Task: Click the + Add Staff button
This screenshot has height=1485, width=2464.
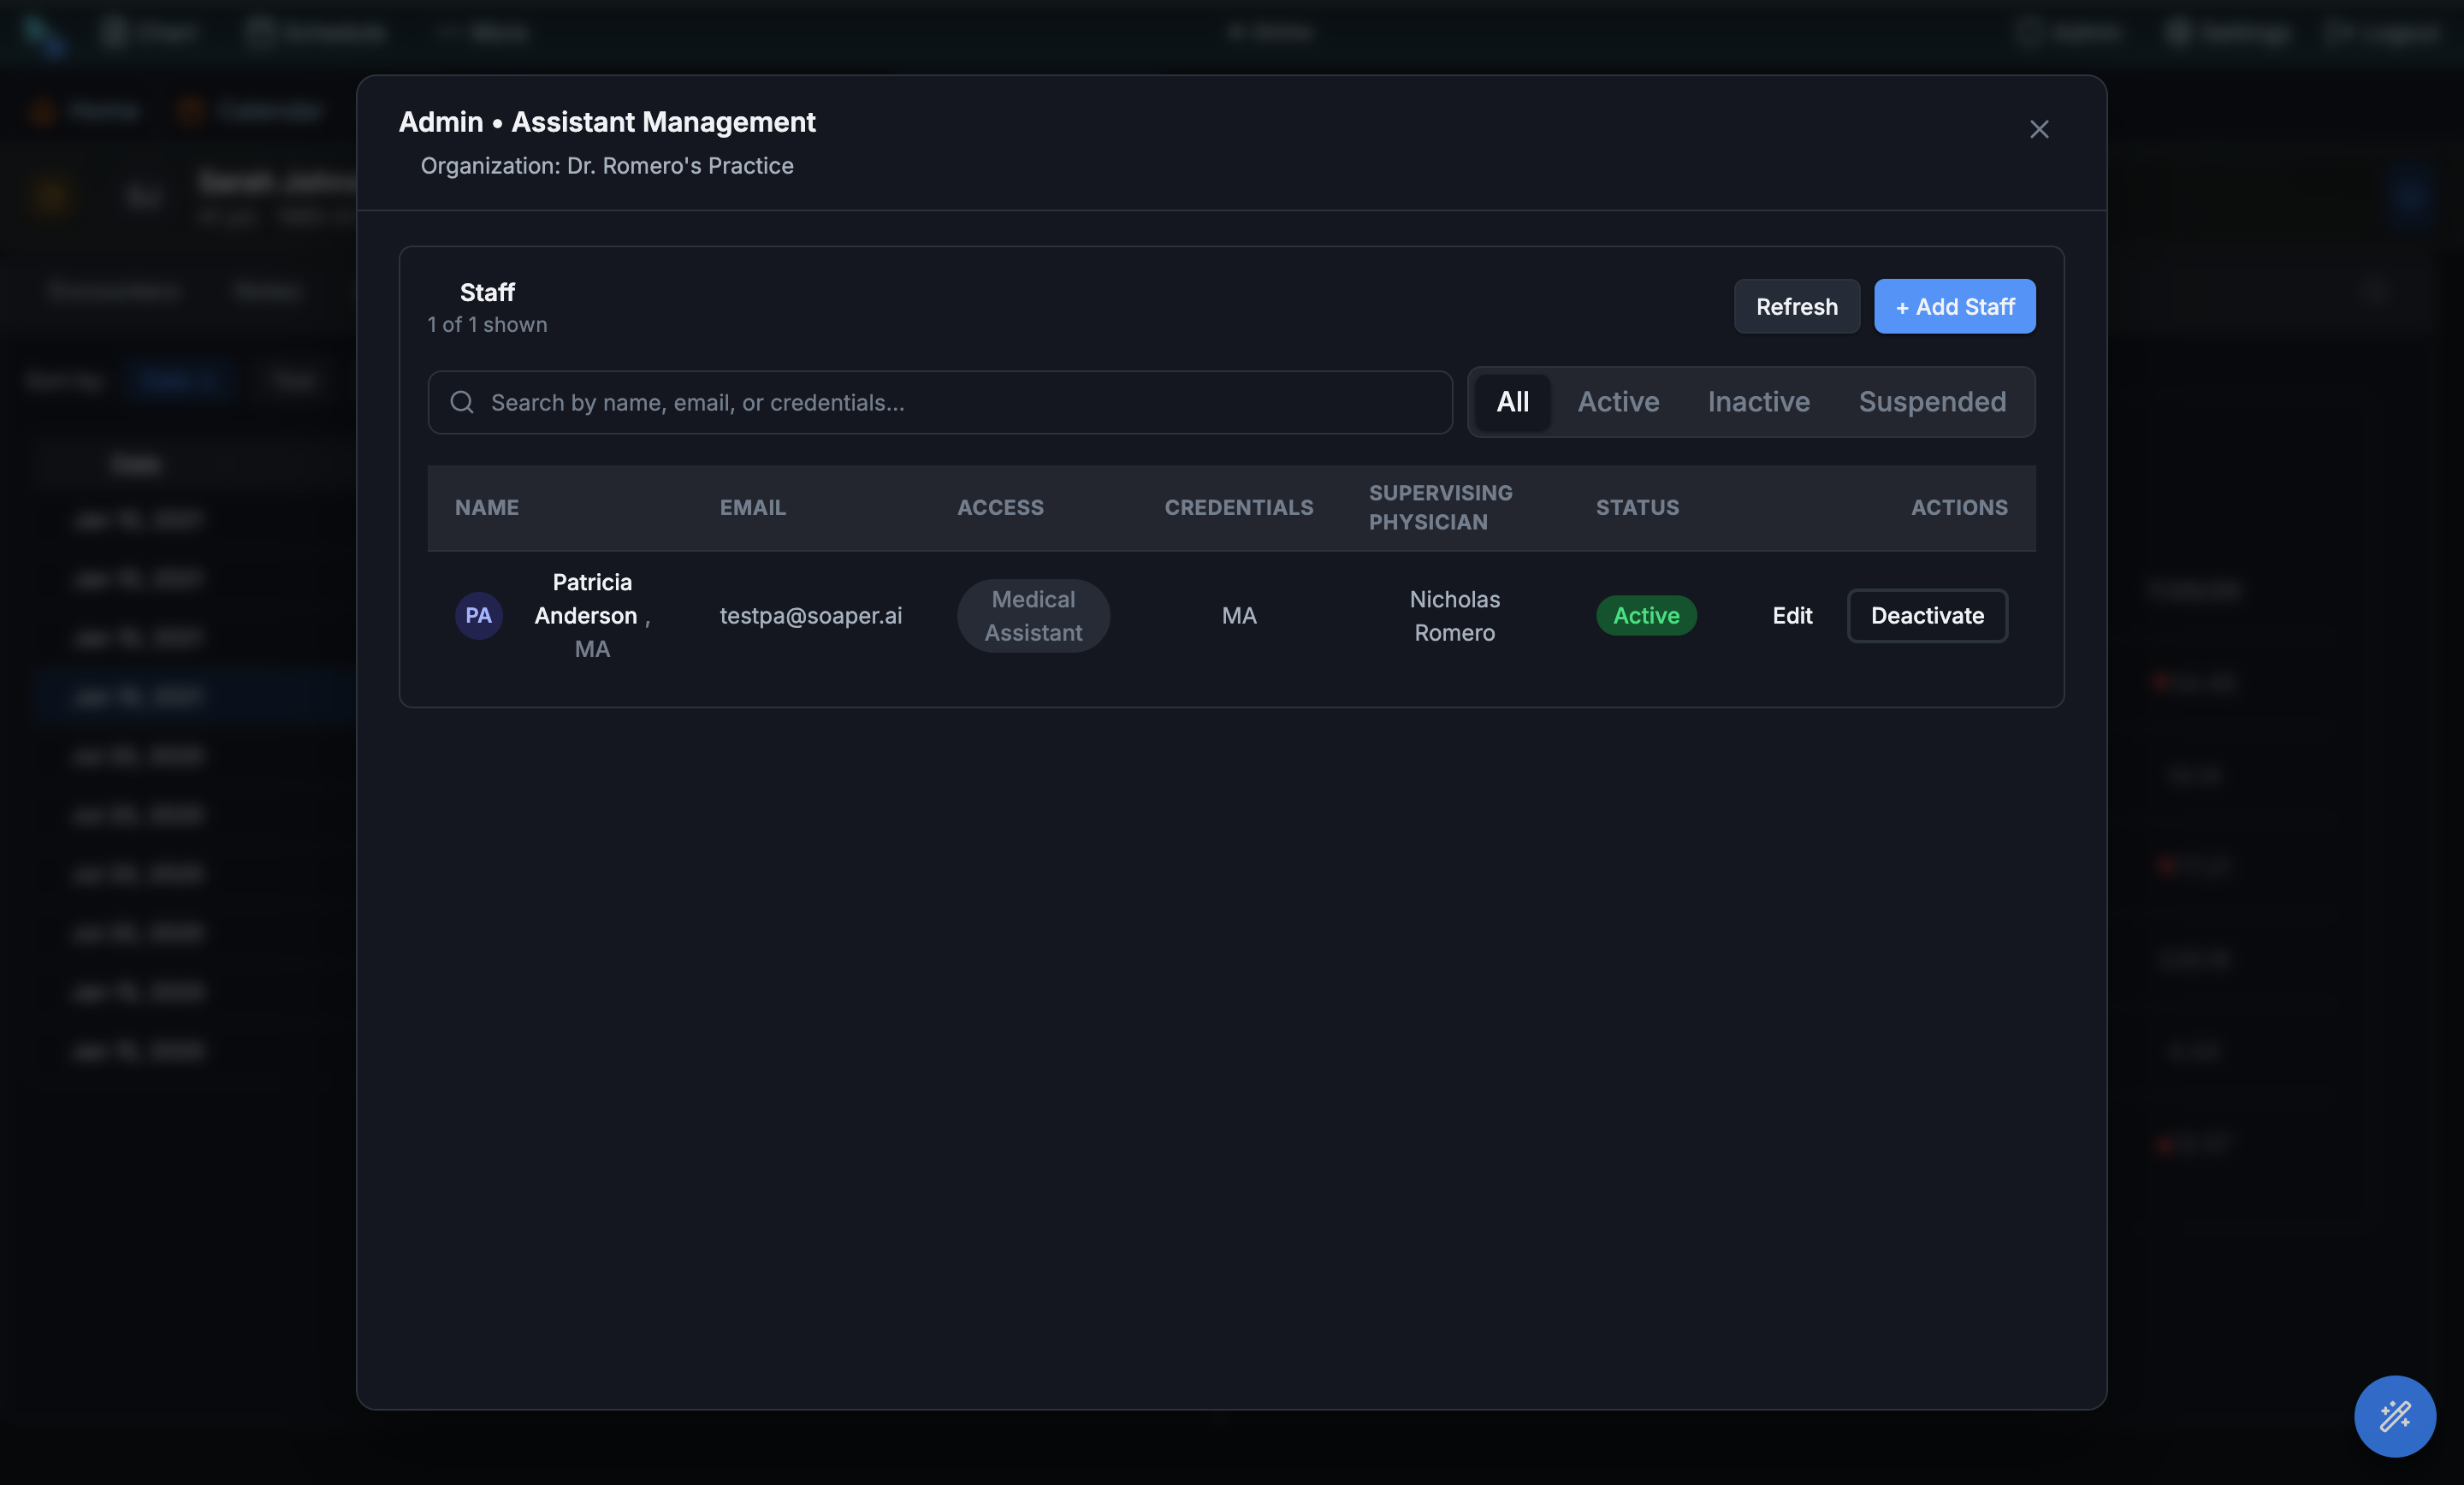Action: [x=1954, y=306]
